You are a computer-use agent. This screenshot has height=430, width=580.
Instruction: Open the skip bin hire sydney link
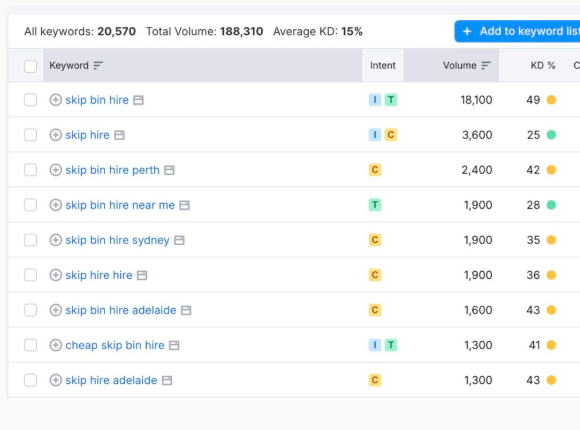(117, 240)
